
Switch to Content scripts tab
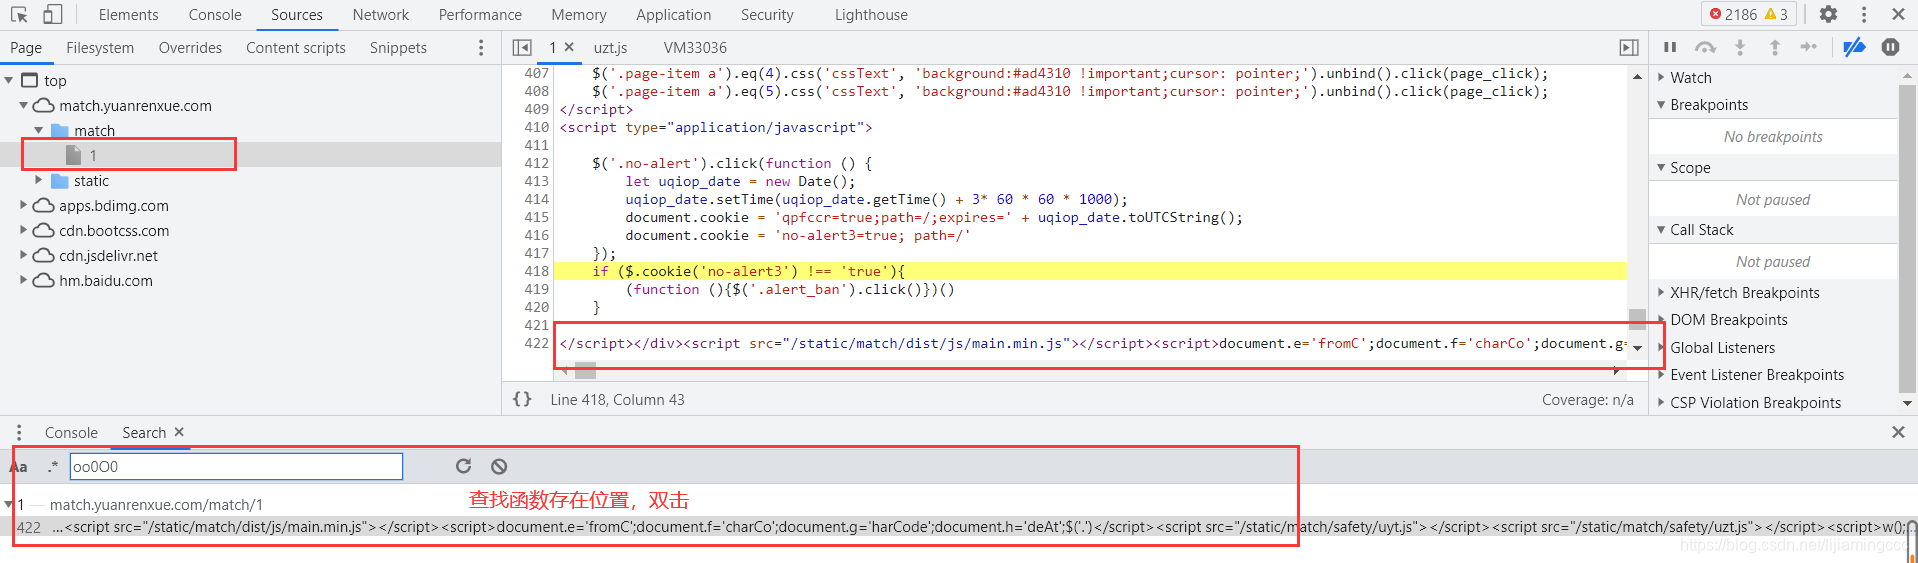[296, 47]
